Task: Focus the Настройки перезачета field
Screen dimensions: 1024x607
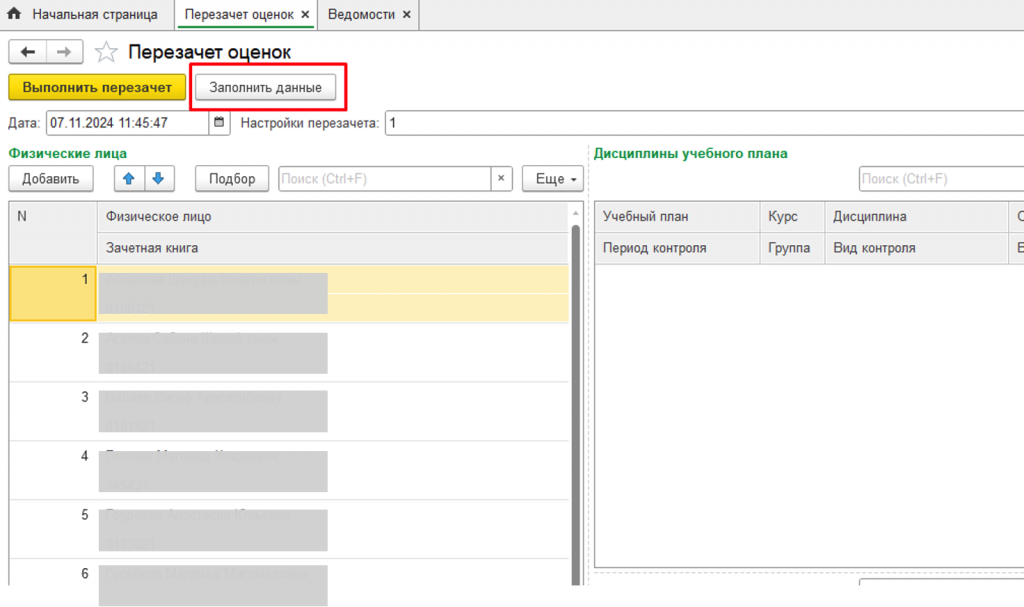Action: (x=700, y=123)
